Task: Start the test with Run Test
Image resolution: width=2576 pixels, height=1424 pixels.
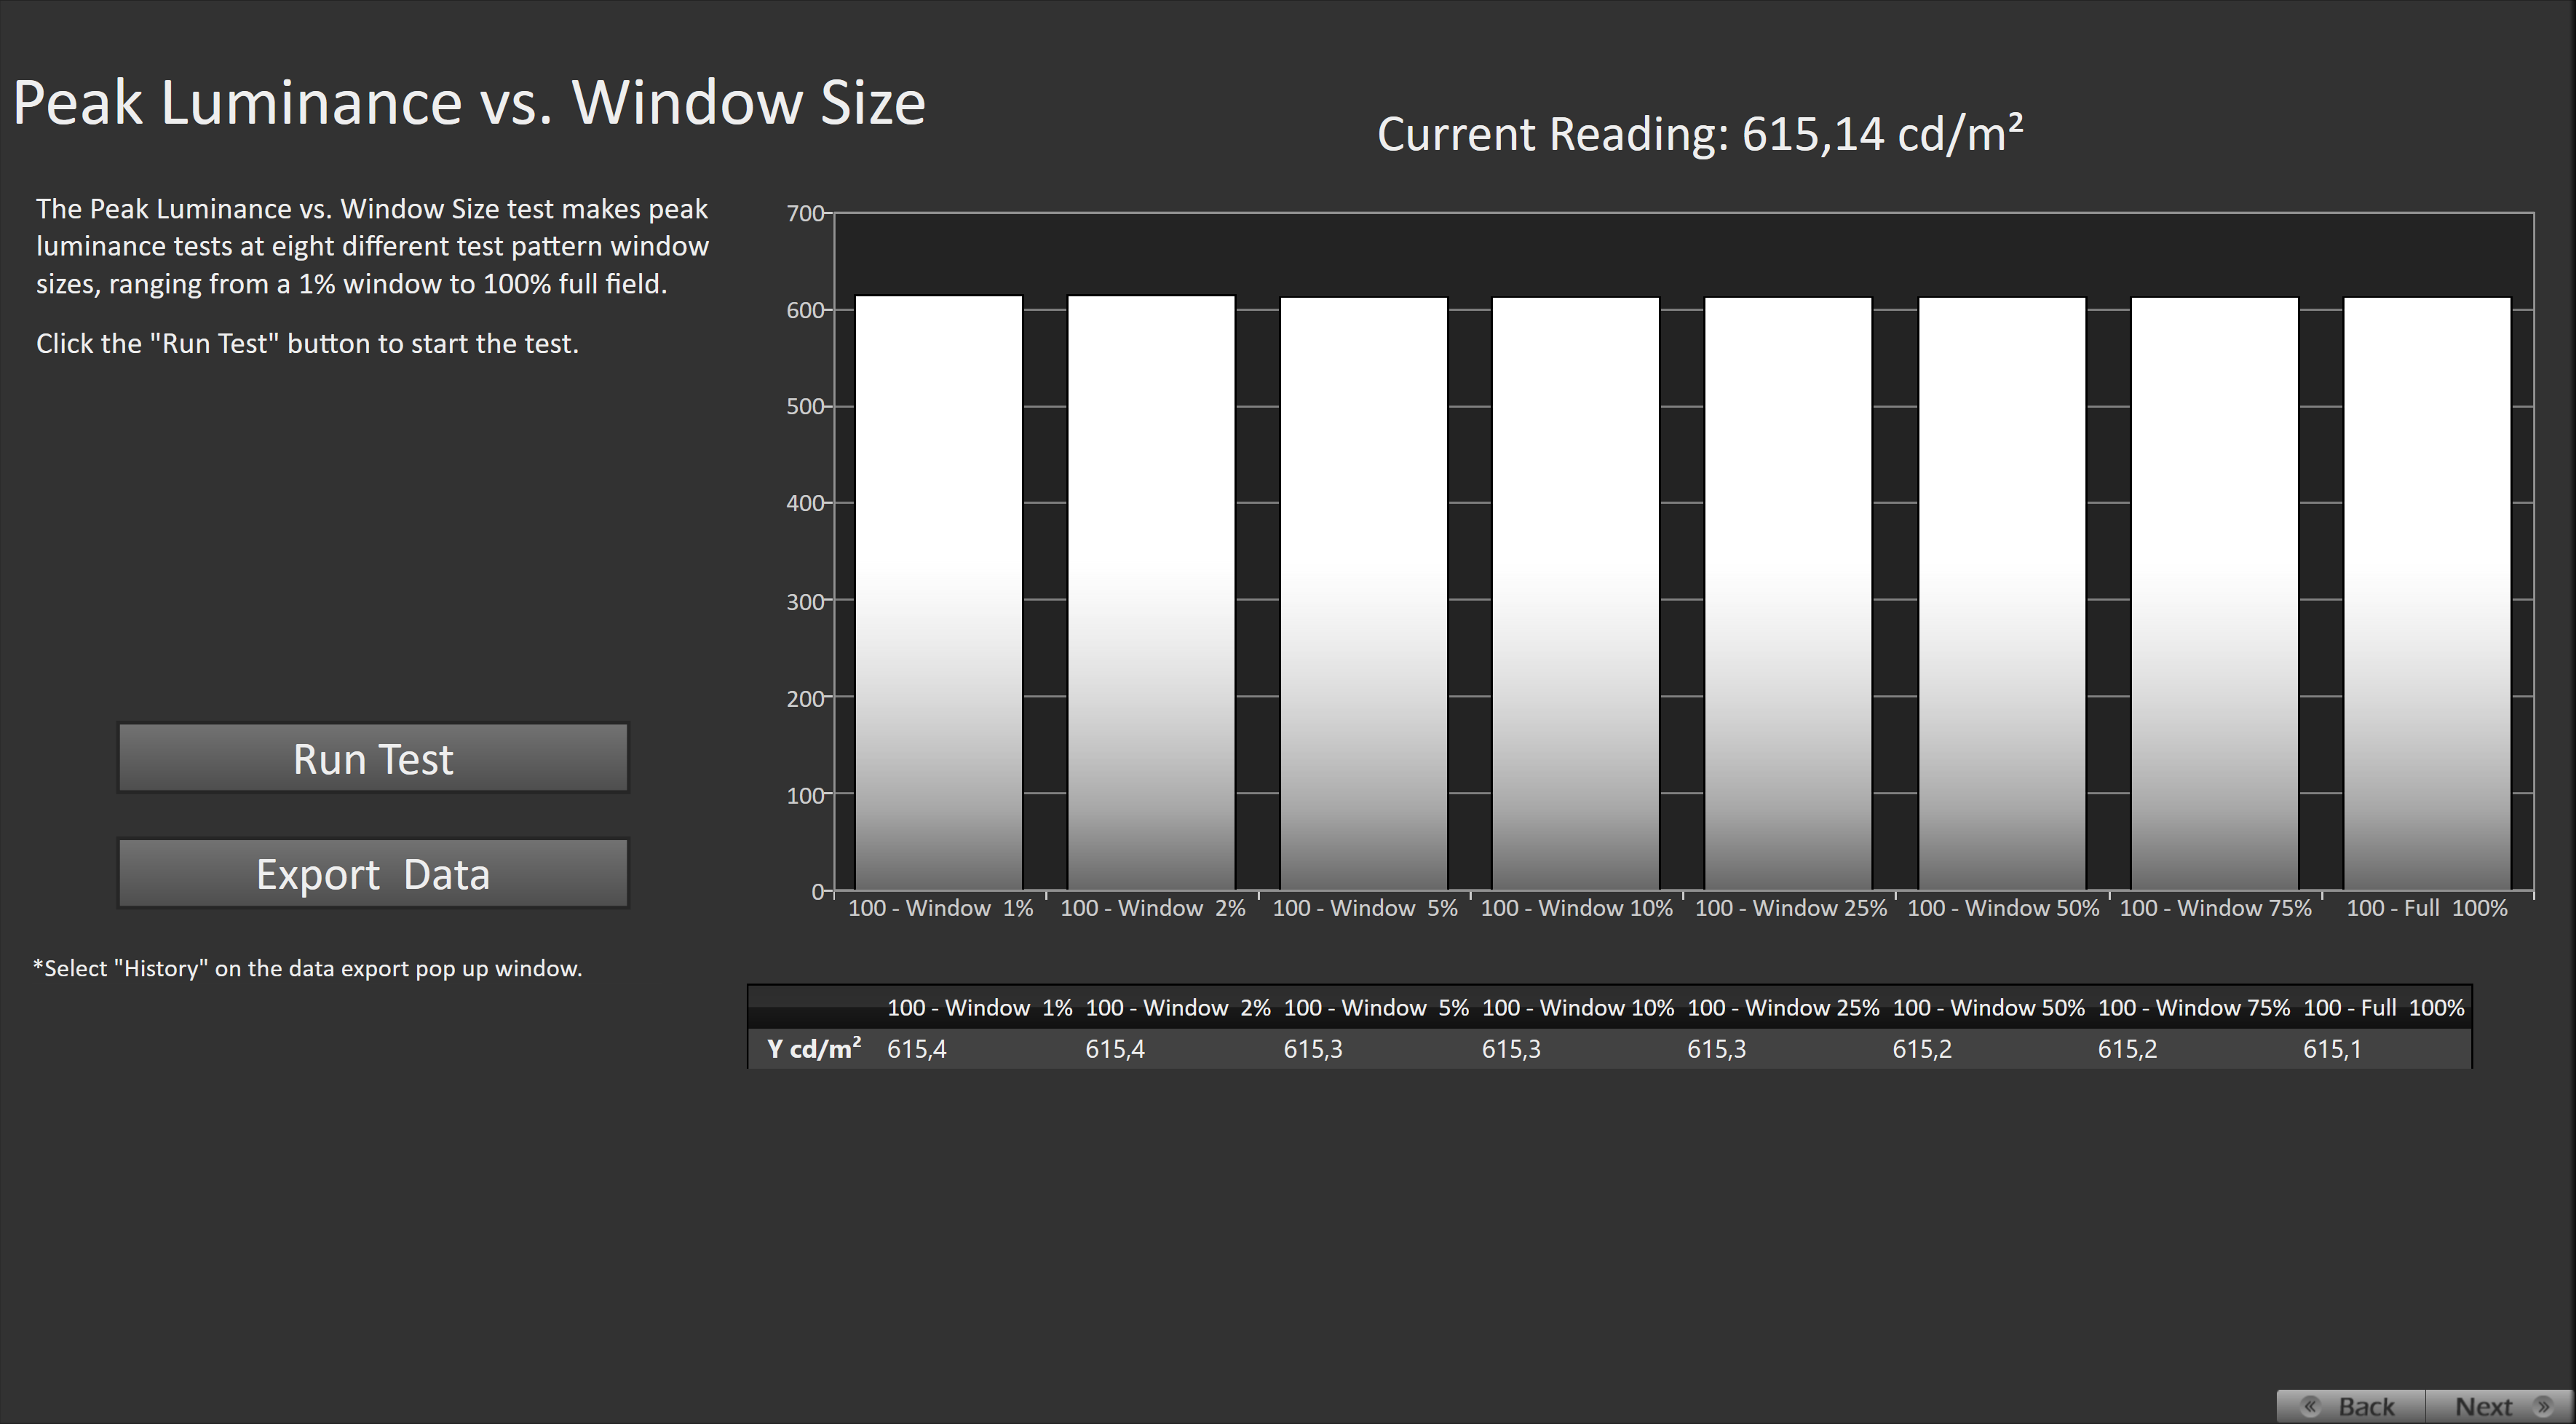Action: pos(373,758)
